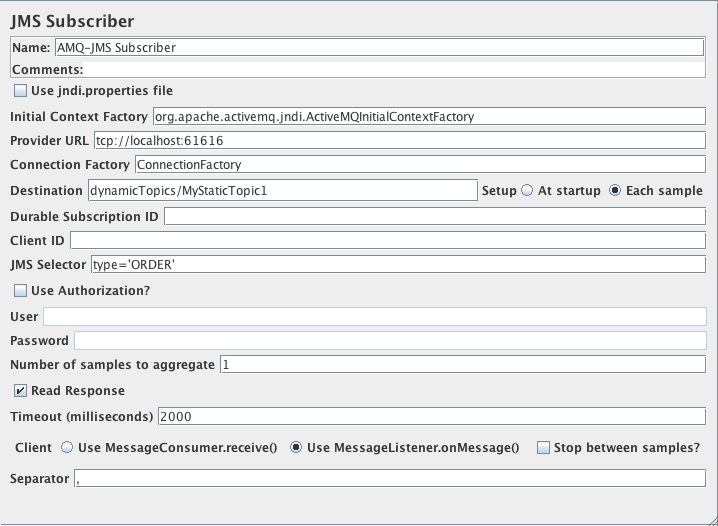Click into the Comments field
This screenshot has width=718, height=526.
point(394,70)
